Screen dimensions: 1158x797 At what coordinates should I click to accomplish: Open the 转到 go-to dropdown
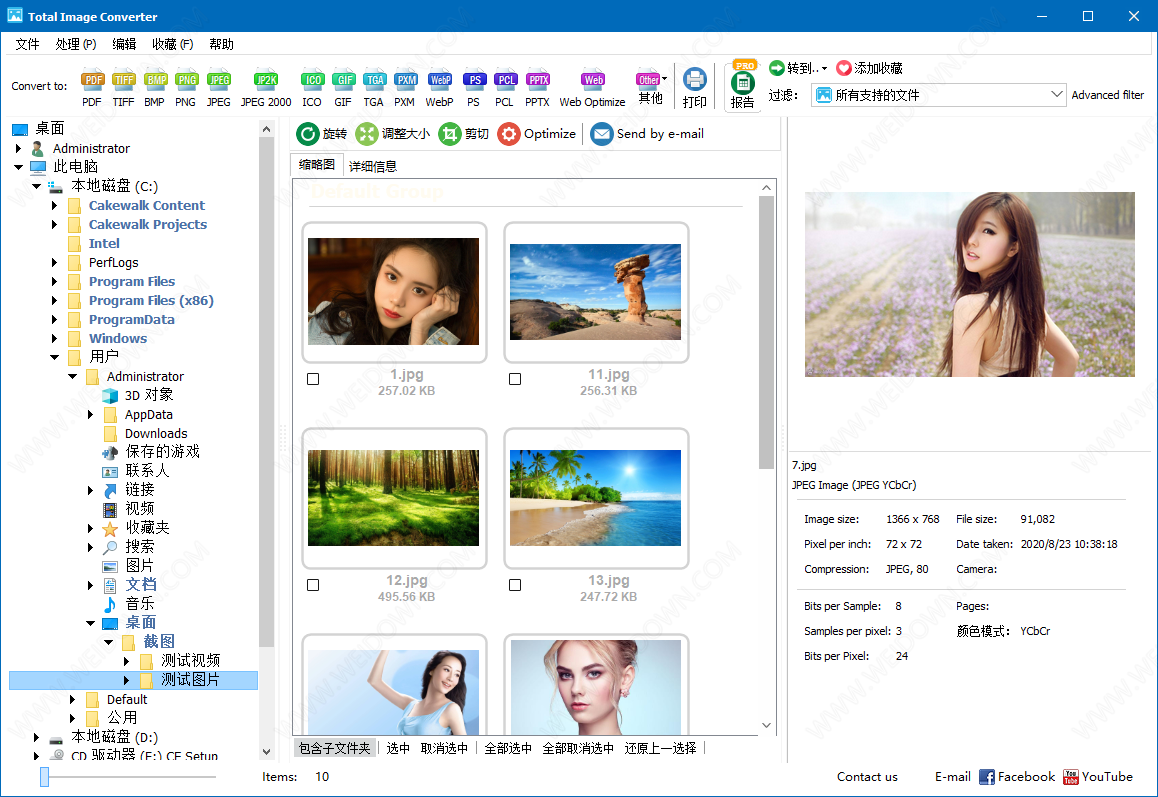(798, 68)
